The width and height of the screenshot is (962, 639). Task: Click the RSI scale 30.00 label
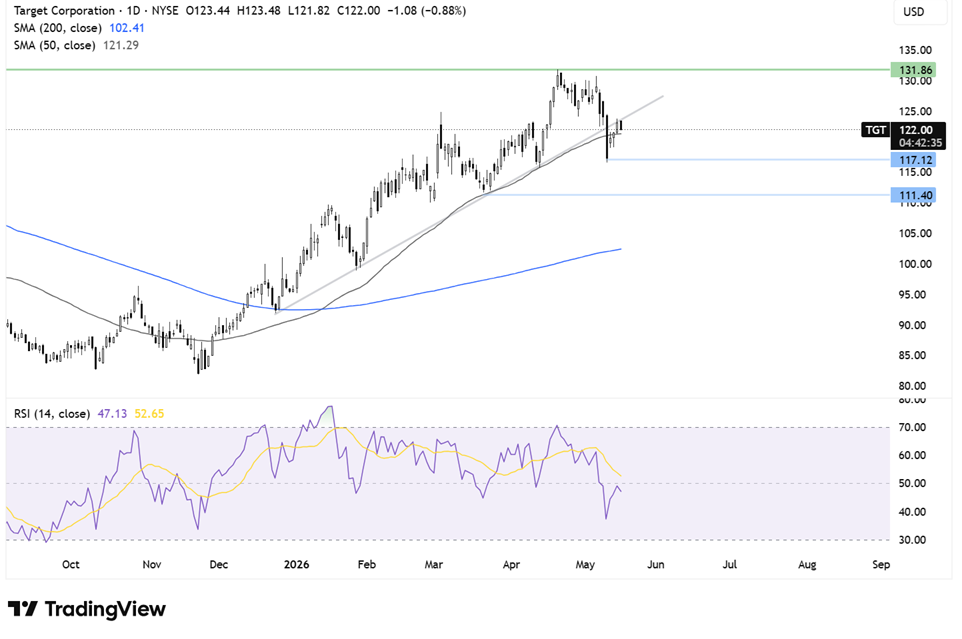click(x=912, y=540)
